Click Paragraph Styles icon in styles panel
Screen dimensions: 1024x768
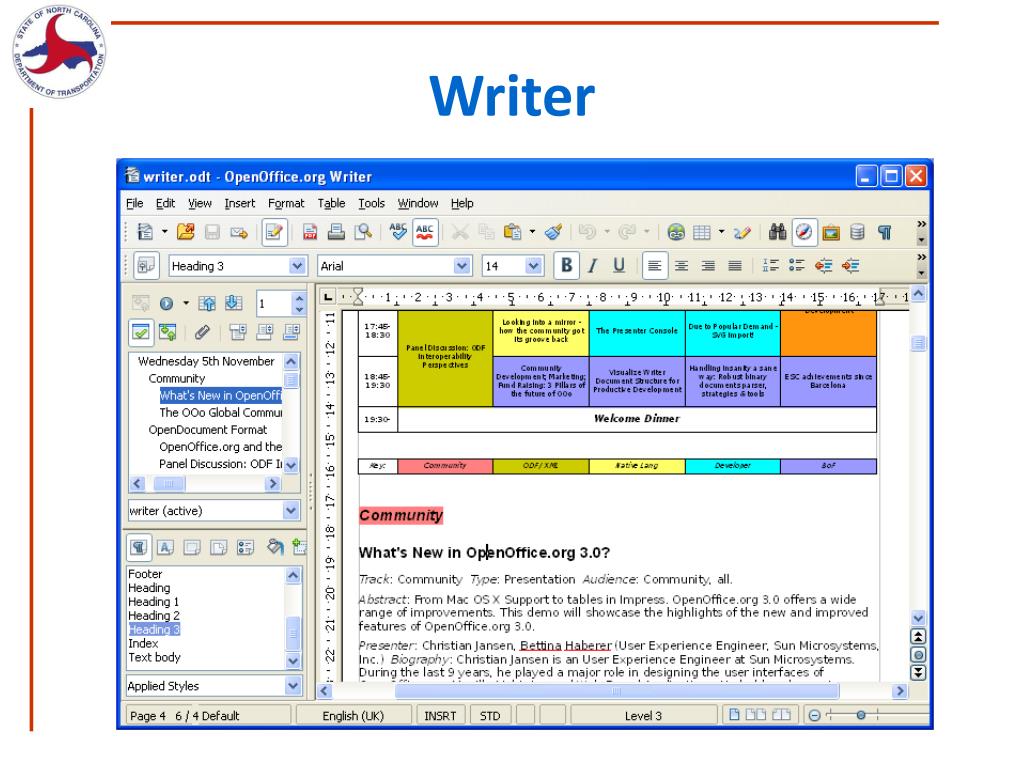point(139,547)
